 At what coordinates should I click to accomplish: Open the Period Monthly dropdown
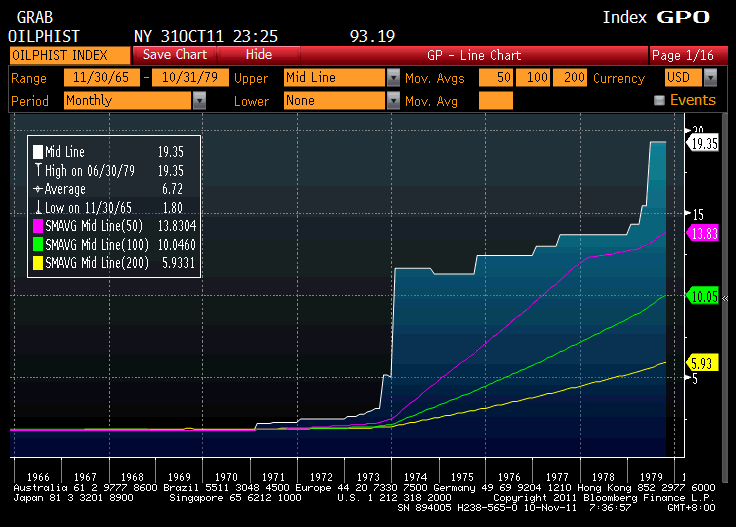click(199, 100)
